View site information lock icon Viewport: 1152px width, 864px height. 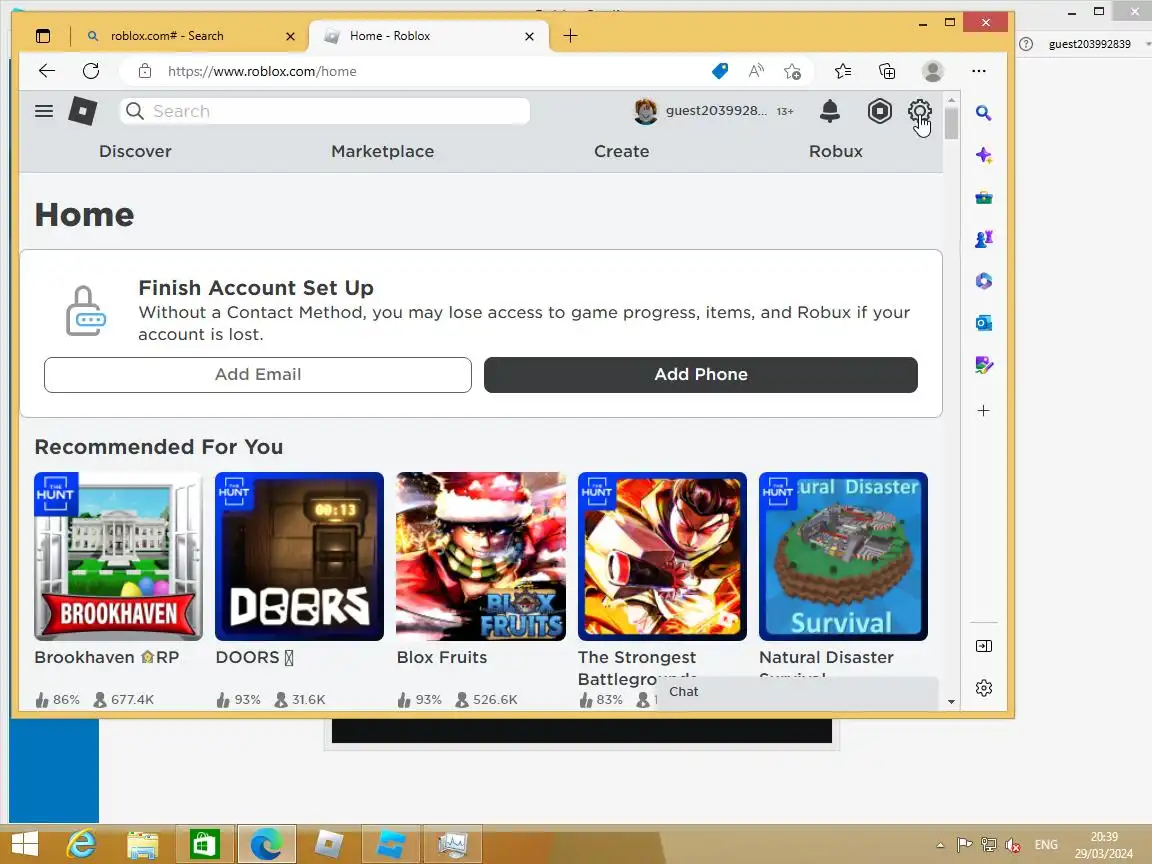pos(145,71)
